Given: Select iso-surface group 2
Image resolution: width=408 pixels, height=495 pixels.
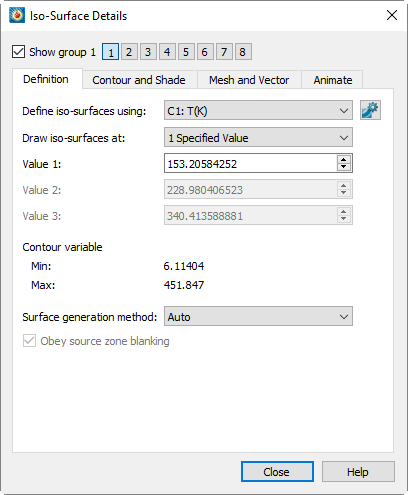Looking at the screenshot, I should [x=129, y=52].
